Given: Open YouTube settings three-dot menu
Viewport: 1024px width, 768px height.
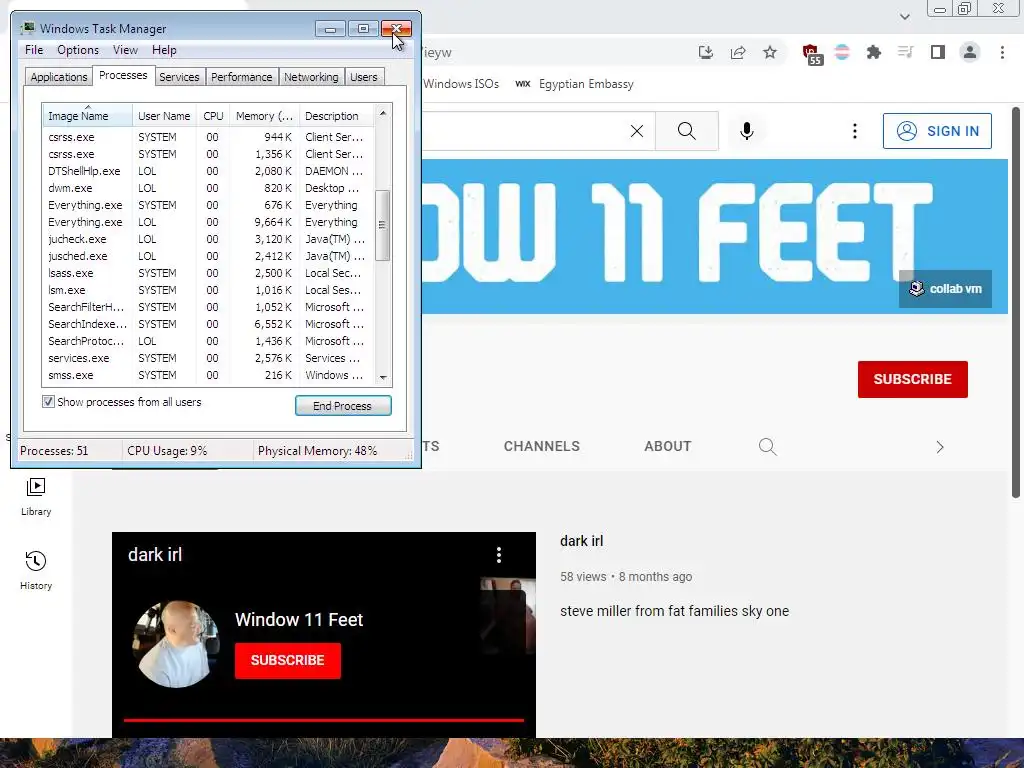Looking at the screenshot, I should pyautogui.click(x=854, y=131).
